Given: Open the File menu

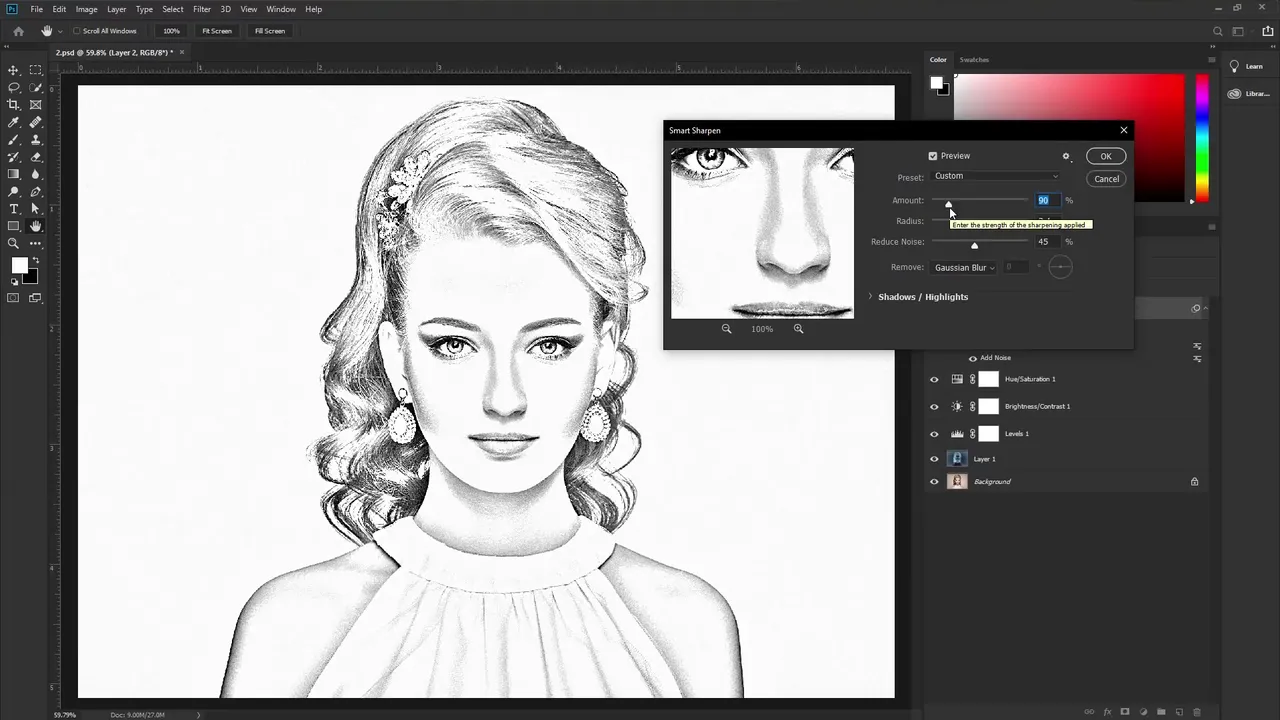Looking at the screenshot, I should [x=36, y=9].
